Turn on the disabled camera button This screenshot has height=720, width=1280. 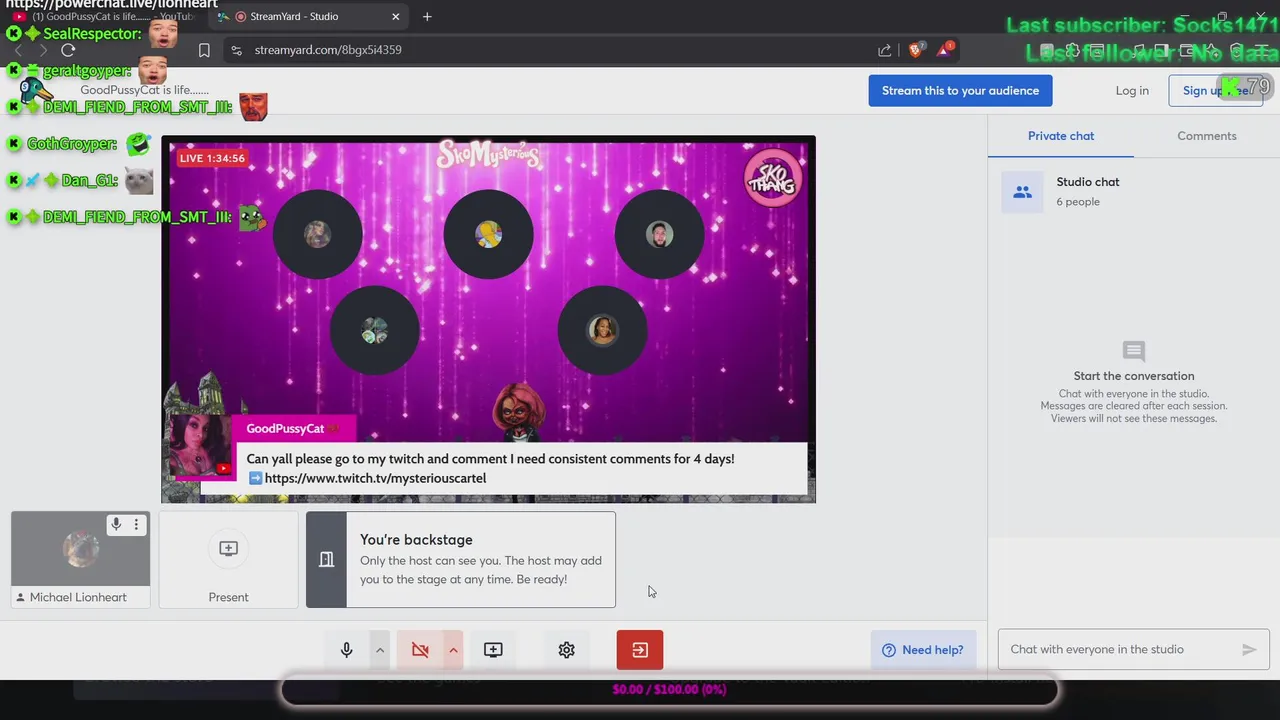(420, 650)
